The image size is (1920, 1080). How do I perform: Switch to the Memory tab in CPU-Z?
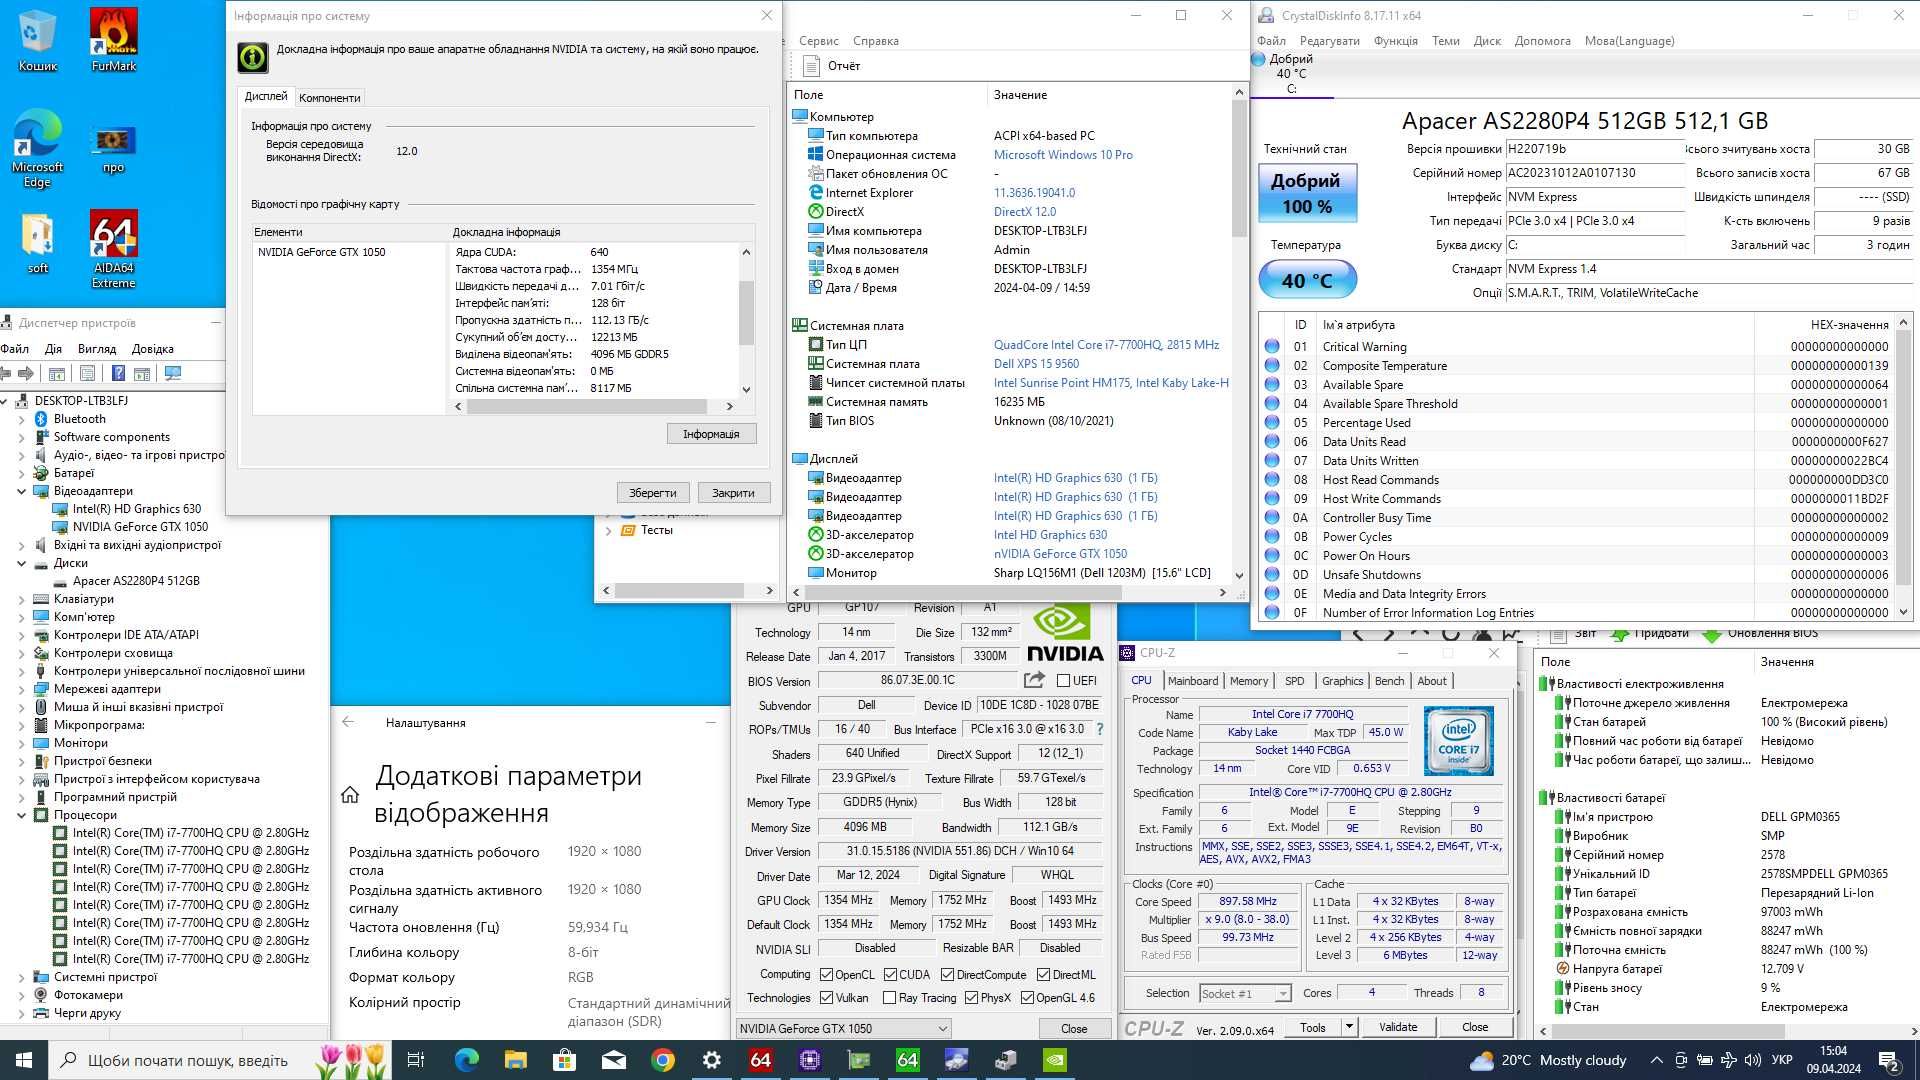pos(1248,681)
